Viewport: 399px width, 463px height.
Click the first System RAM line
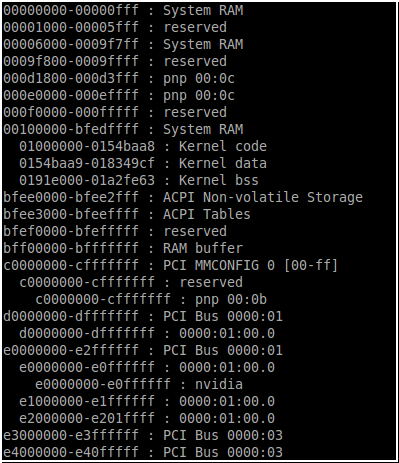[x=123, y=11]
